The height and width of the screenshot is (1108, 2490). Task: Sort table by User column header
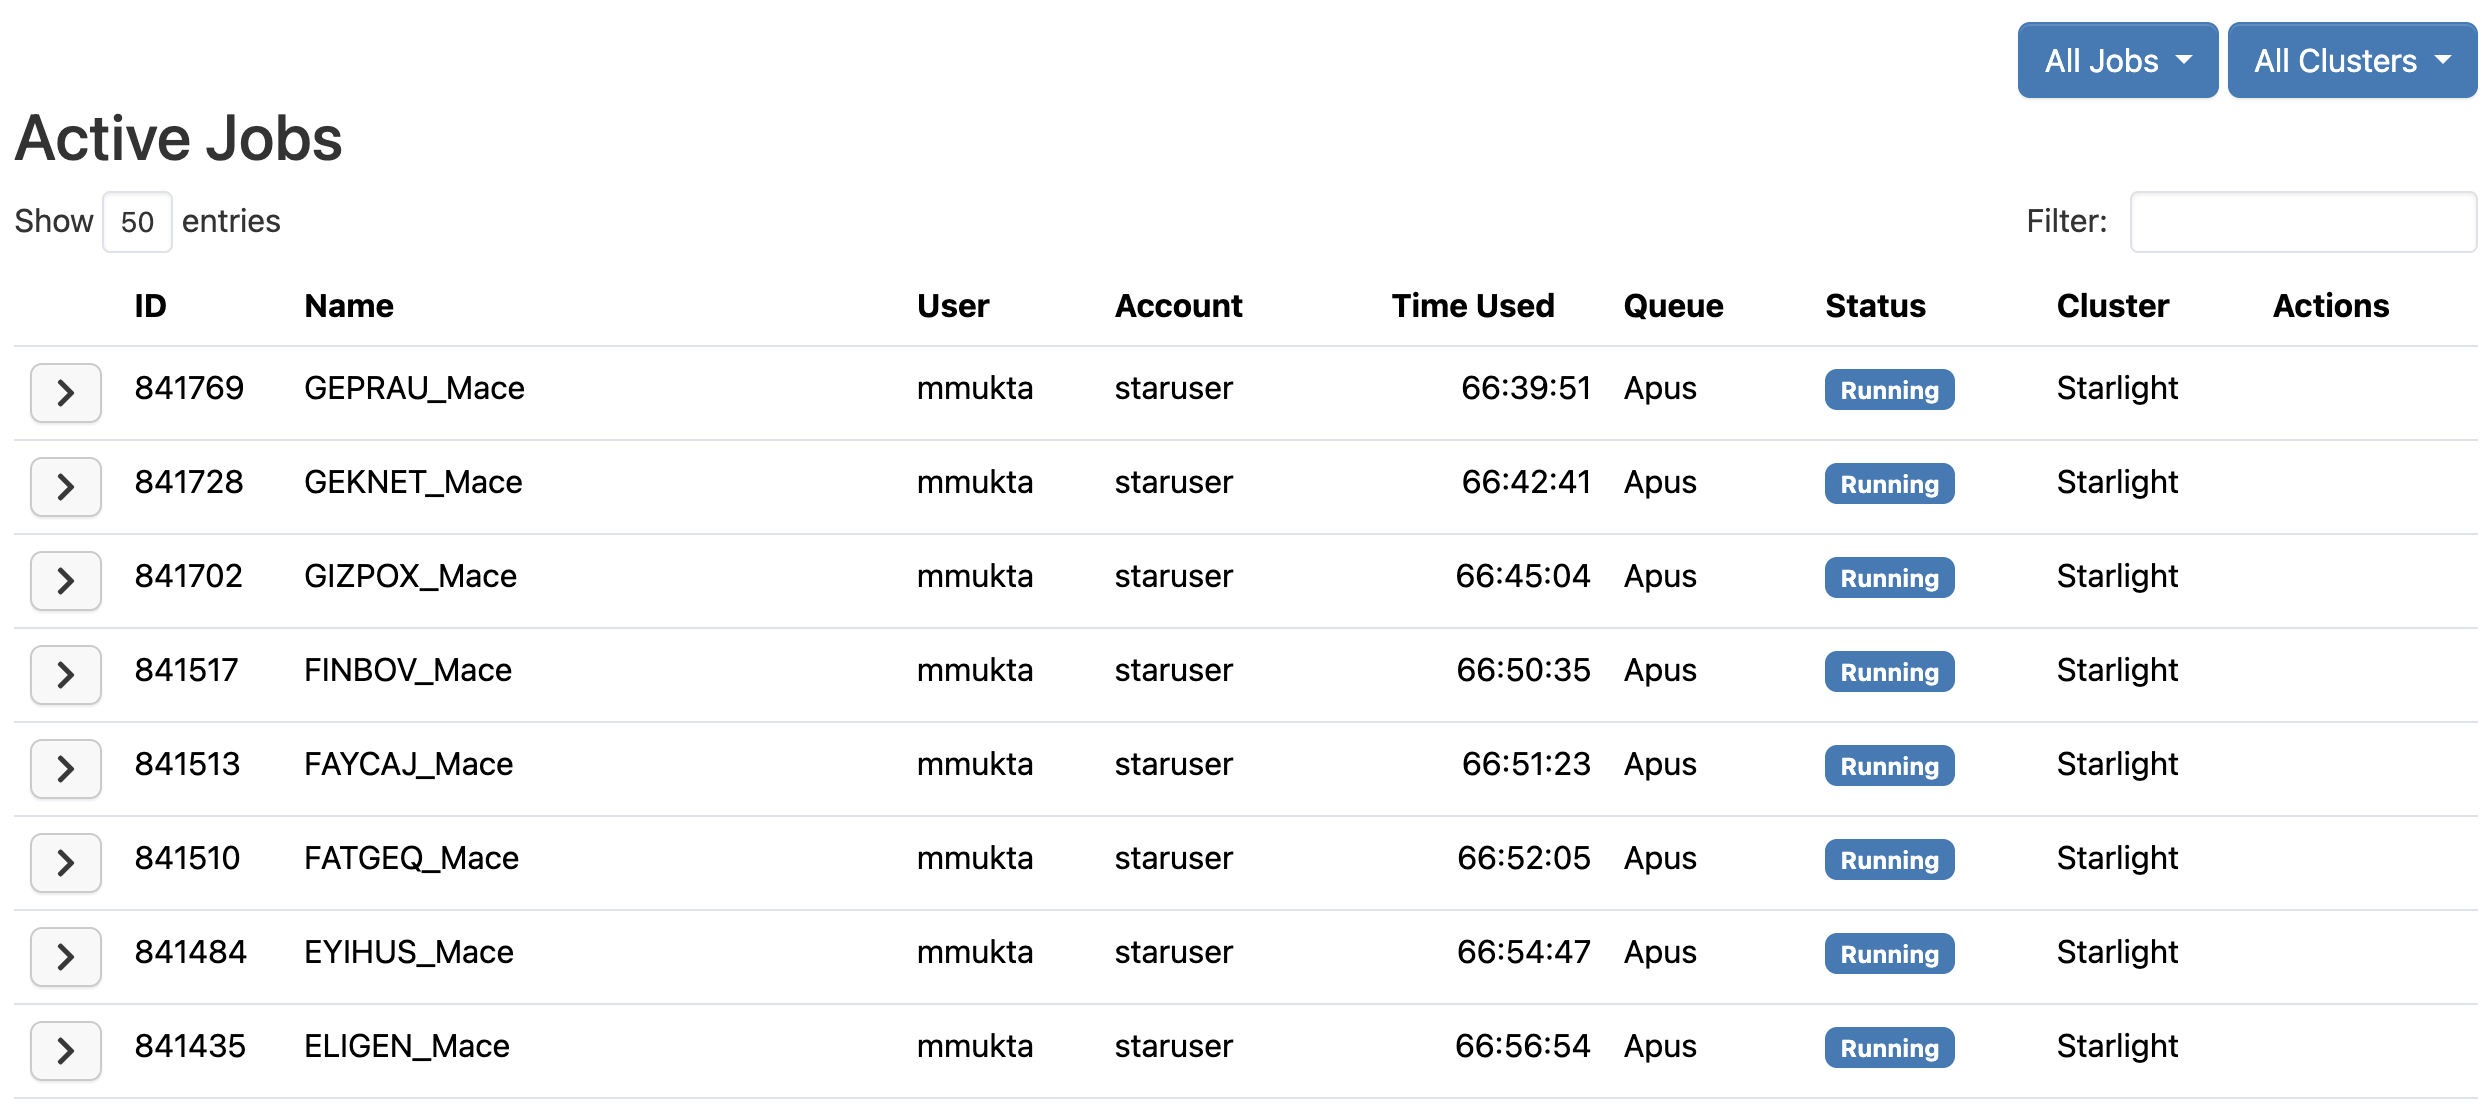952,306
